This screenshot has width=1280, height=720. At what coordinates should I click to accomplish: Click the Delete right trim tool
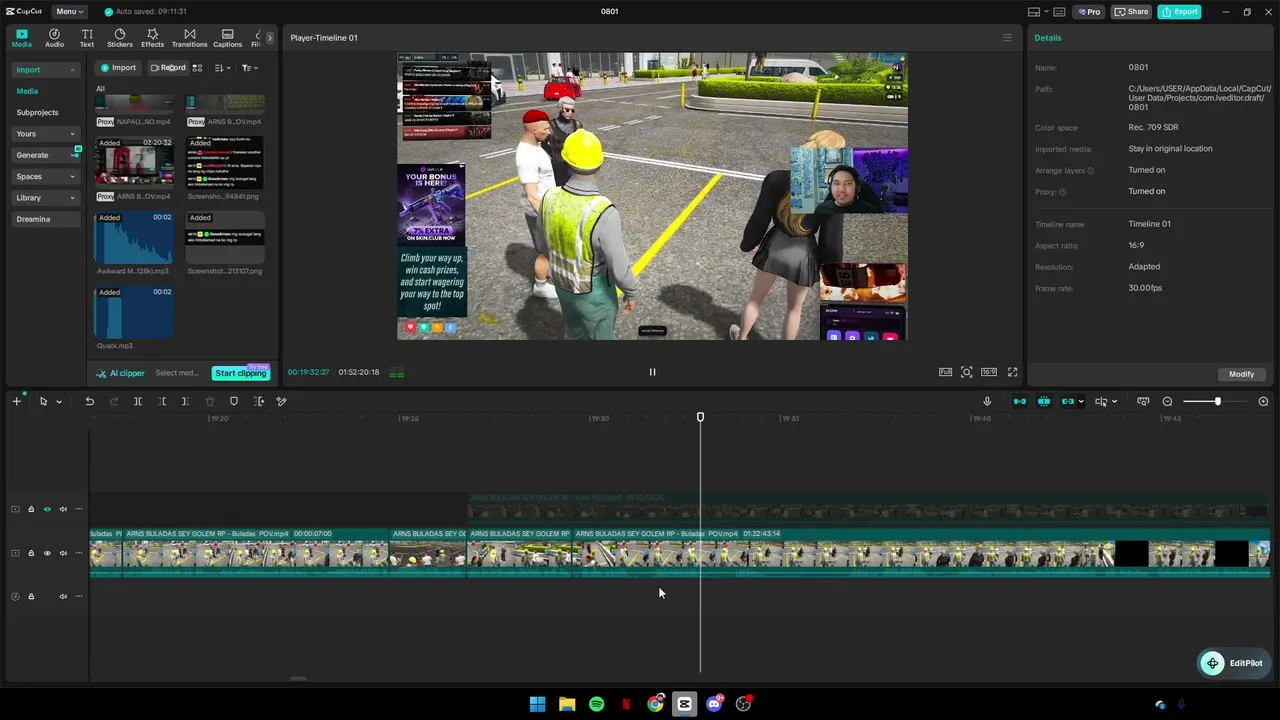185,401
